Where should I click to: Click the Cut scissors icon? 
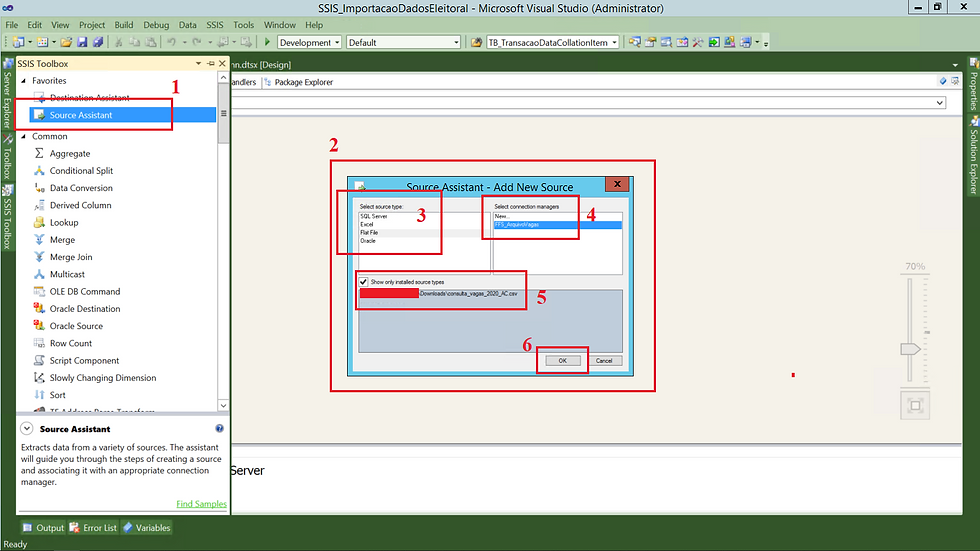coord(118,42)
